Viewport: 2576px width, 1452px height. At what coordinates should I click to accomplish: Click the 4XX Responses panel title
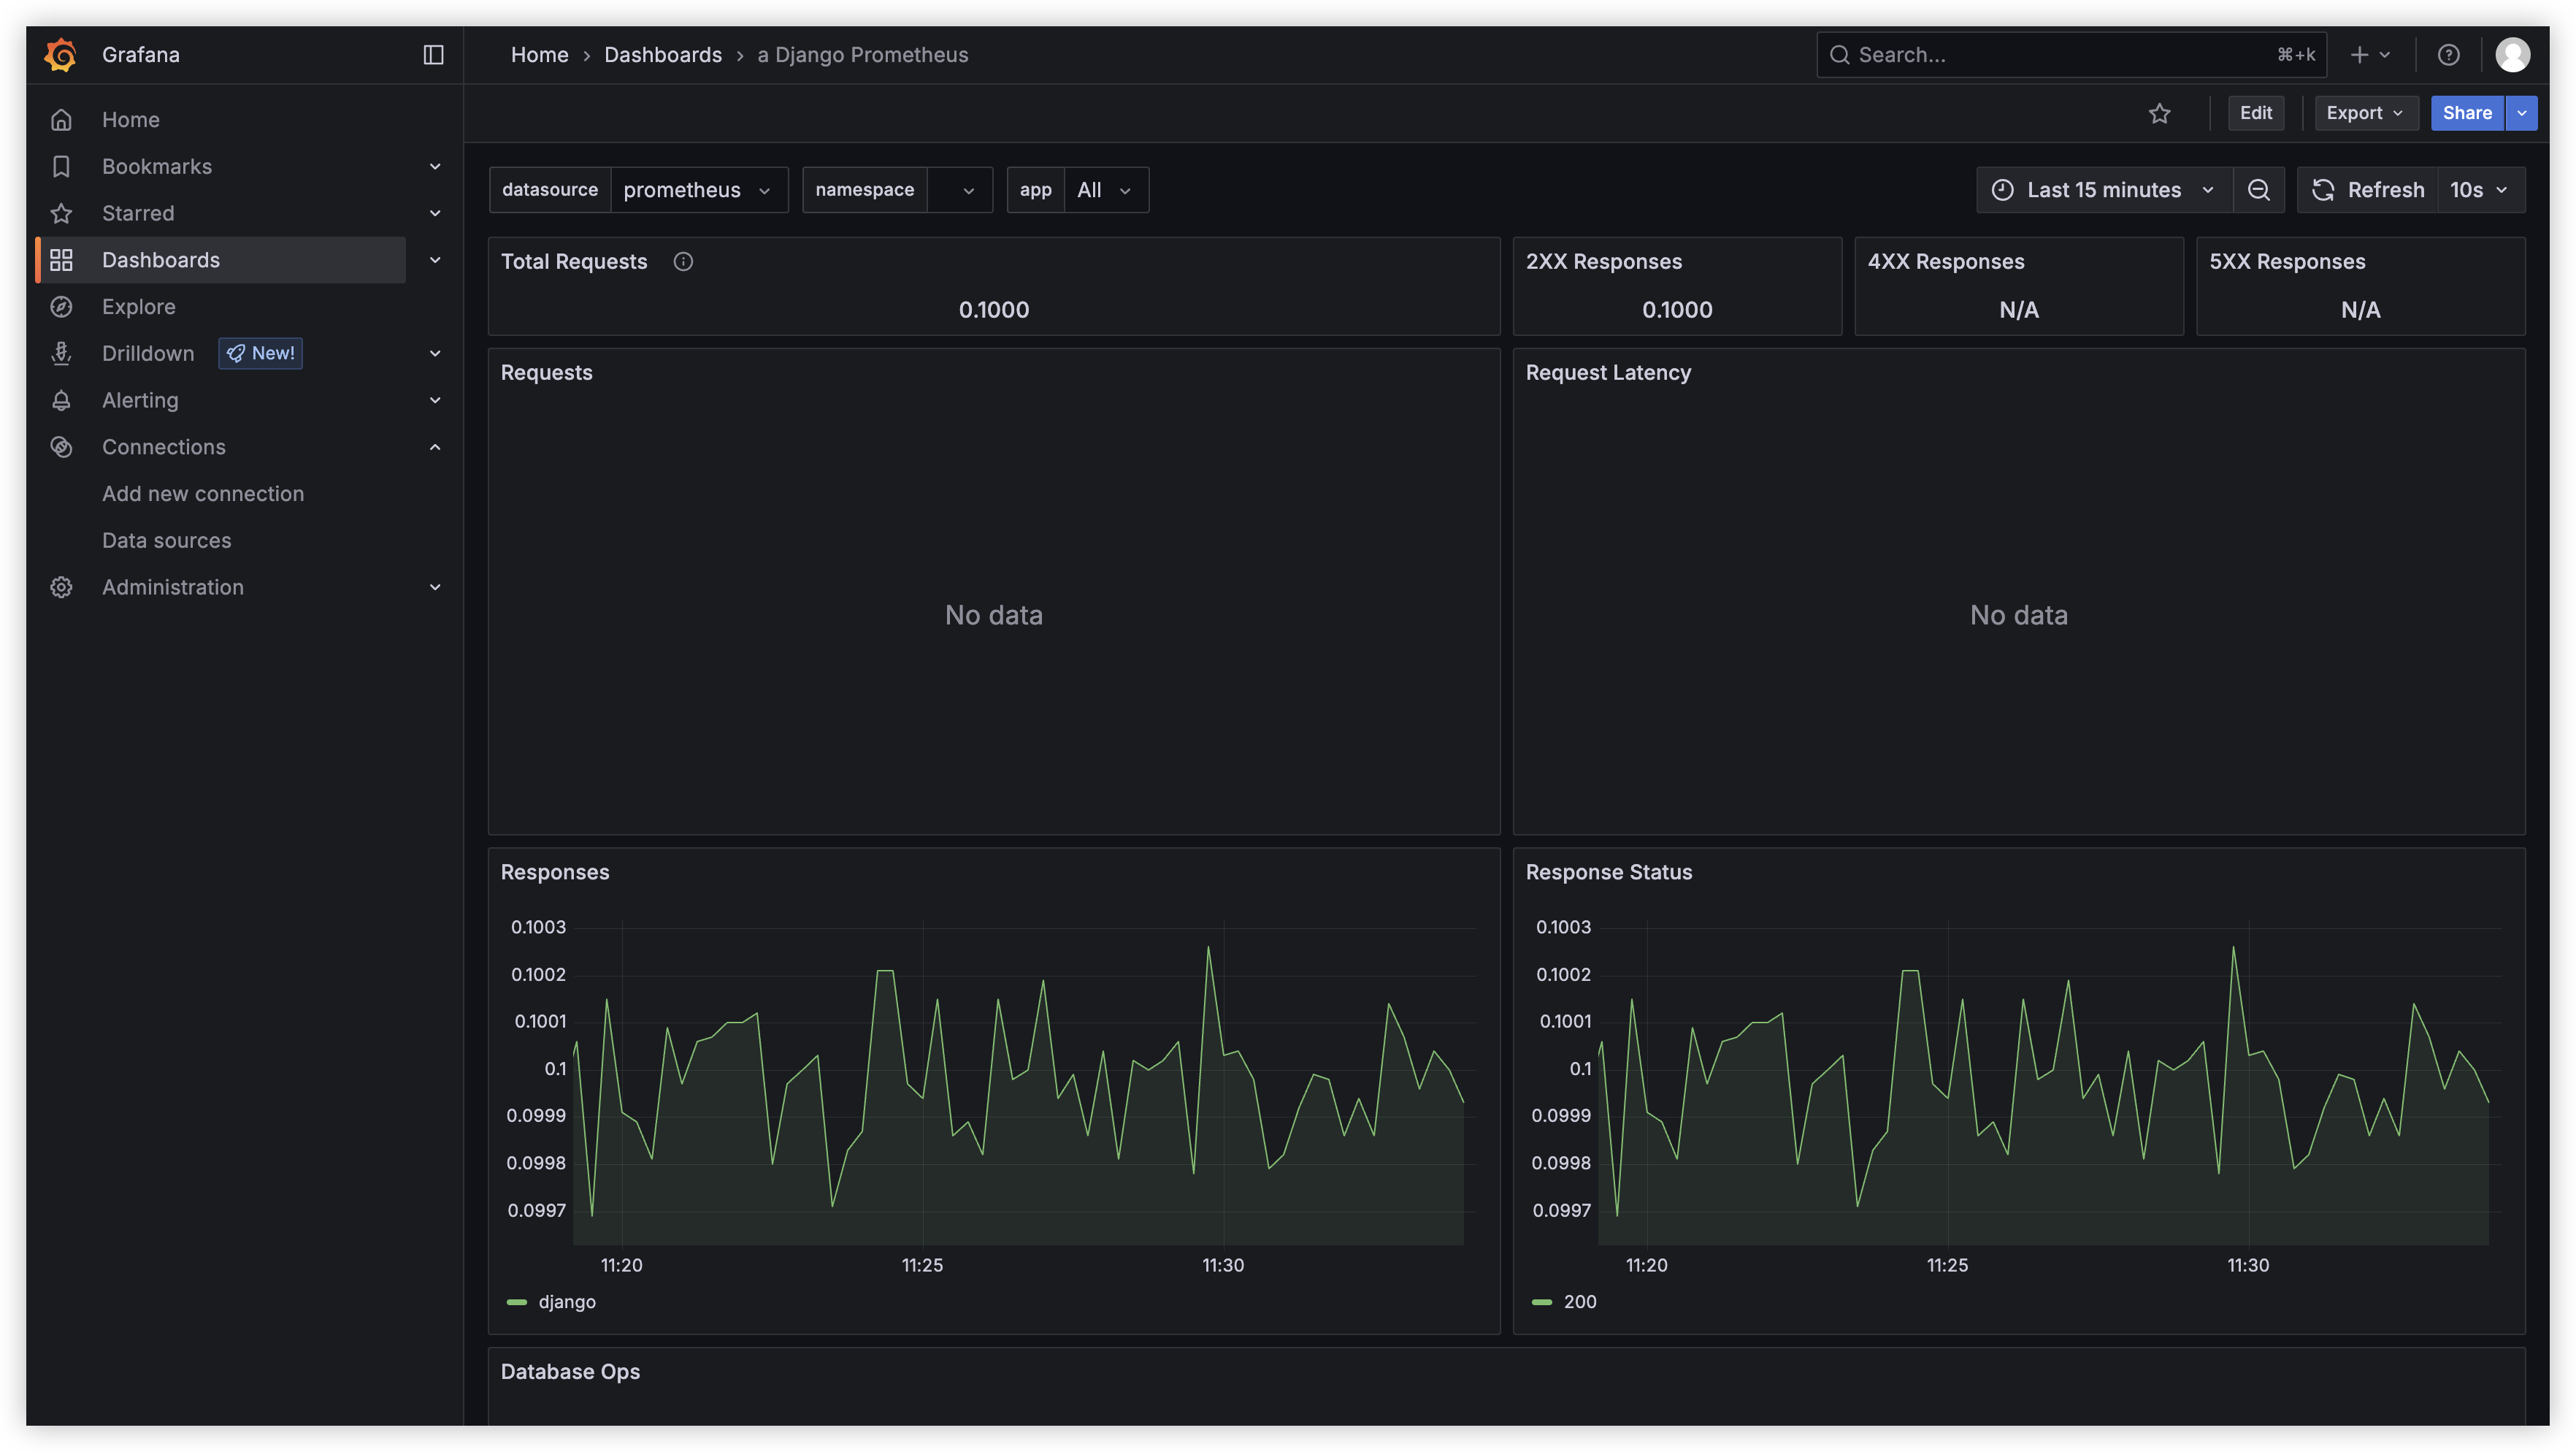click(x=1946, y=262)
